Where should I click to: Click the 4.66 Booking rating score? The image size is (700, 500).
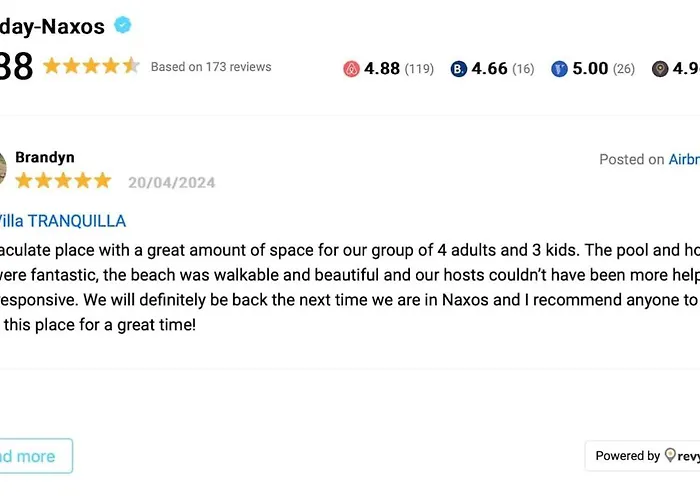(489, 69)
